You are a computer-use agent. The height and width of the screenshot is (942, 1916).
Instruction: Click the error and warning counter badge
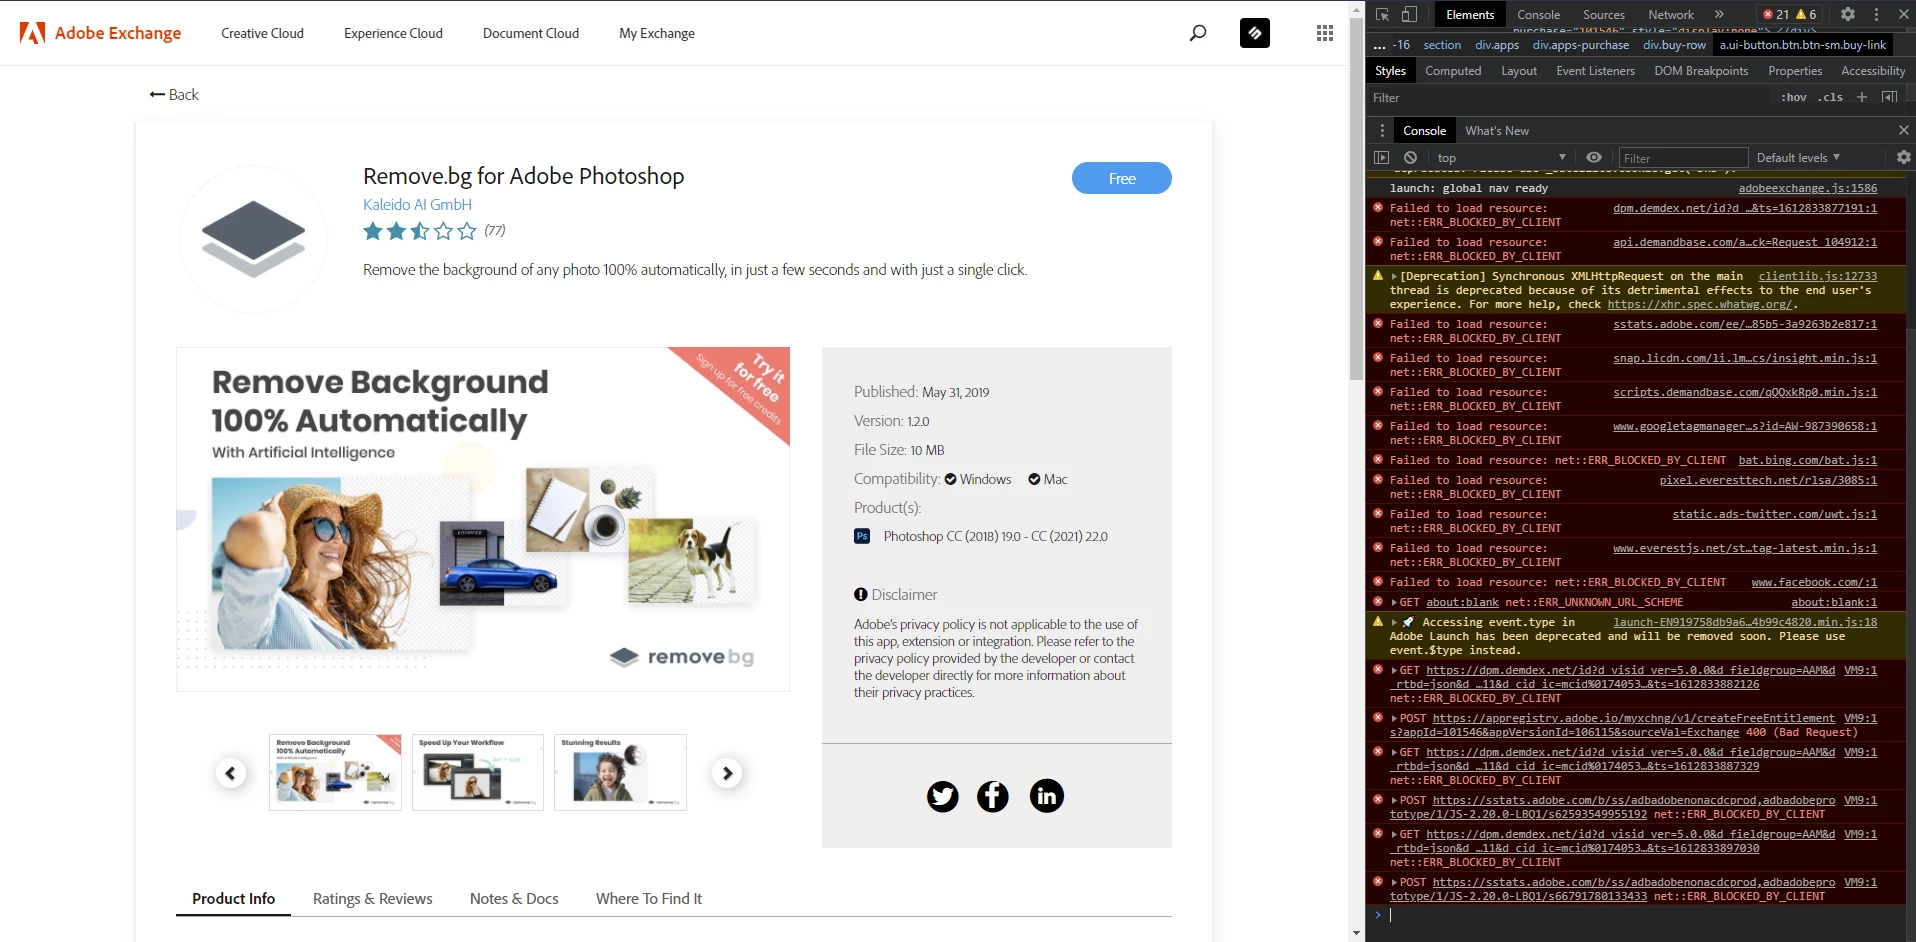pyautogui.click(x=1790, y=14)
